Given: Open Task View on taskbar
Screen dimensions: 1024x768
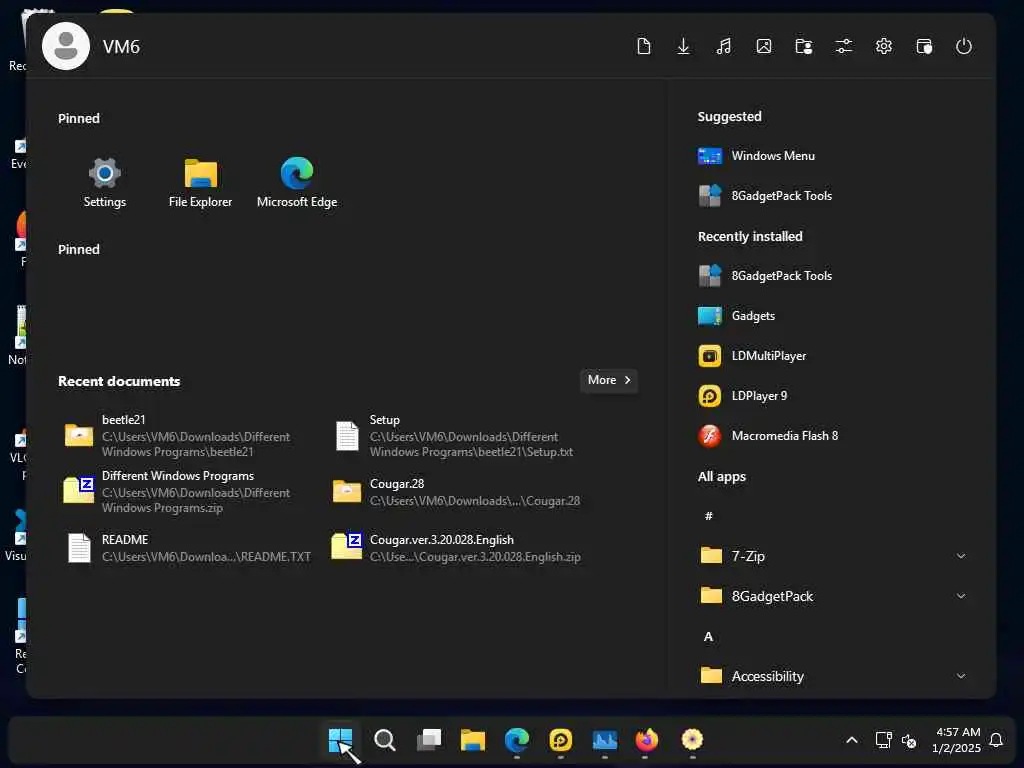Looking at the screenshot, I should pos(429,740).
